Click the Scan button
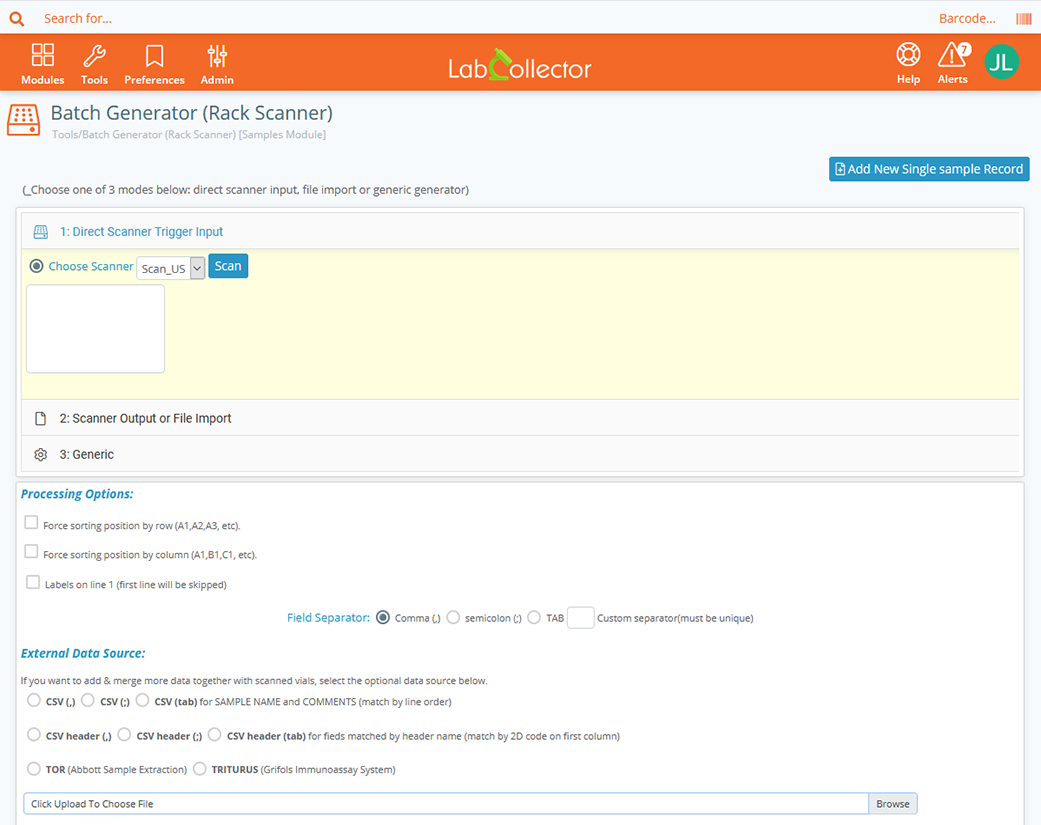The image size is (1041, 825). pyautogui.click(x=228, y=266)
